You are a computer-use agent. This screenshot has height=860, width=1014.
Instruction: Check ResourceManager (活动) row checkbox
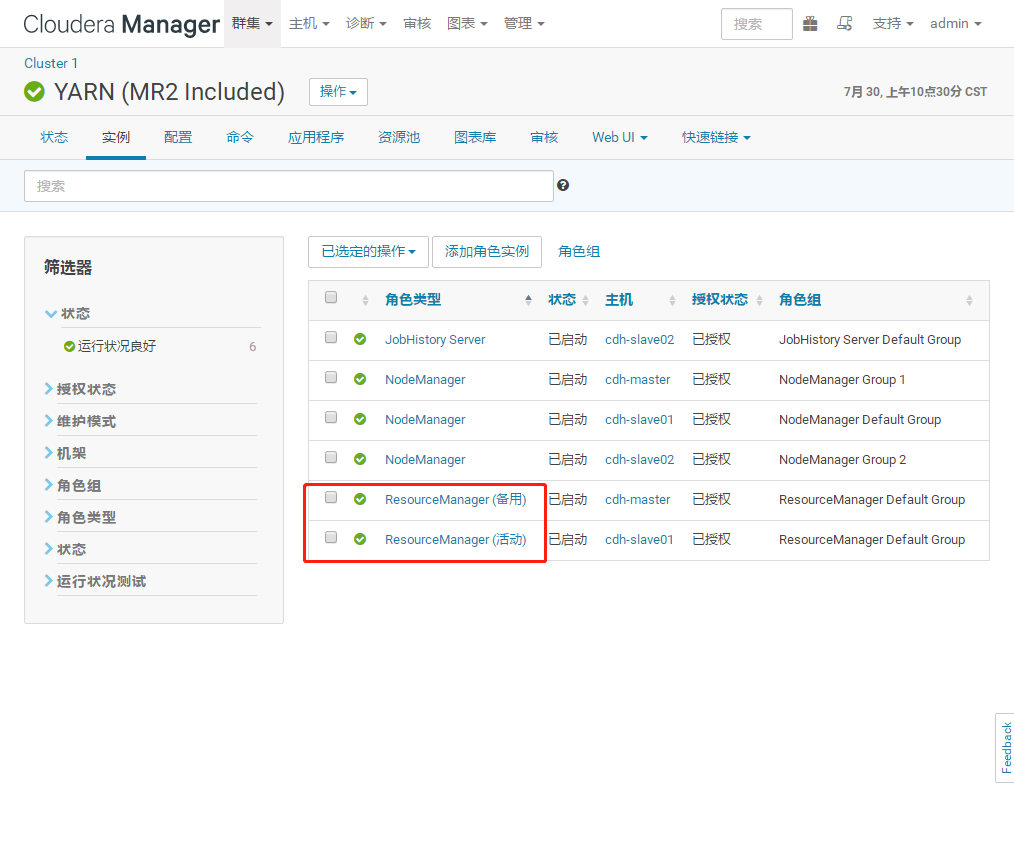pyautogui.click(x=331, y=538)
